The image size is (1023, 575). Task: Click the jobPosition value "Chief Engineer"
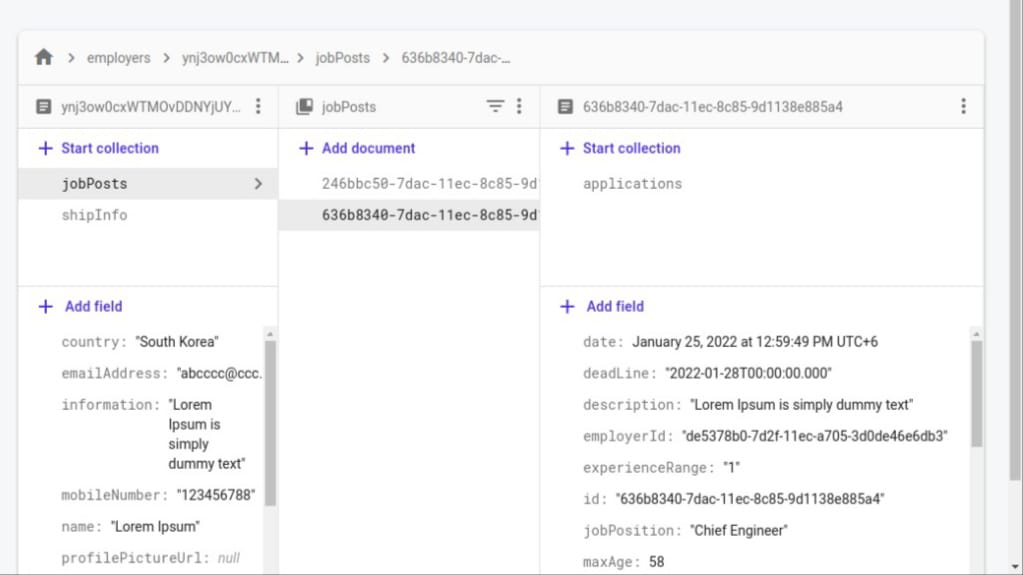click(739, 530)
